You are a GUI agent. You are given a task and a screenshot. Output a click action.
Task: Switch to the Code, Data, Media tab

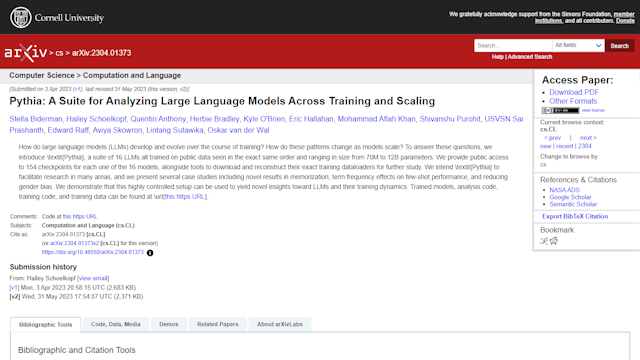tap(116, 324)
